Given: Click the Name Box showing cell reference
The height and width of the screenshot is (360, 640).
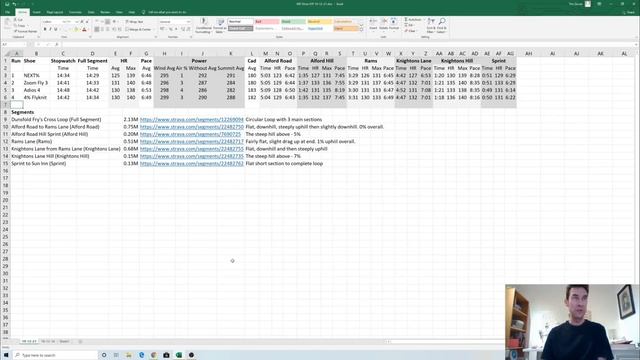Looking at the screenshot, I should point(13,44).
